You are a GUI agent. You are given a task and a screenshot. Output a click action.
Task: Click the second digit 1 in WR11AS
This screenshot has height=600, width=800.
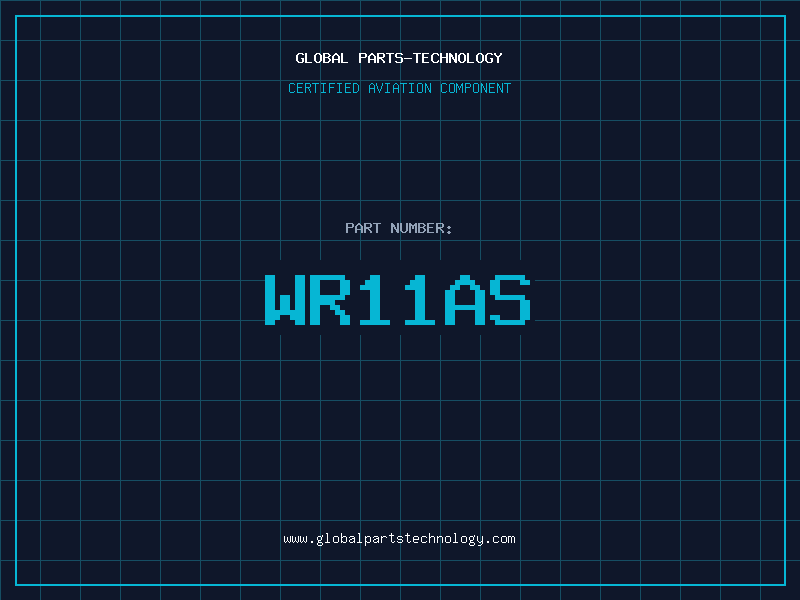421,299
